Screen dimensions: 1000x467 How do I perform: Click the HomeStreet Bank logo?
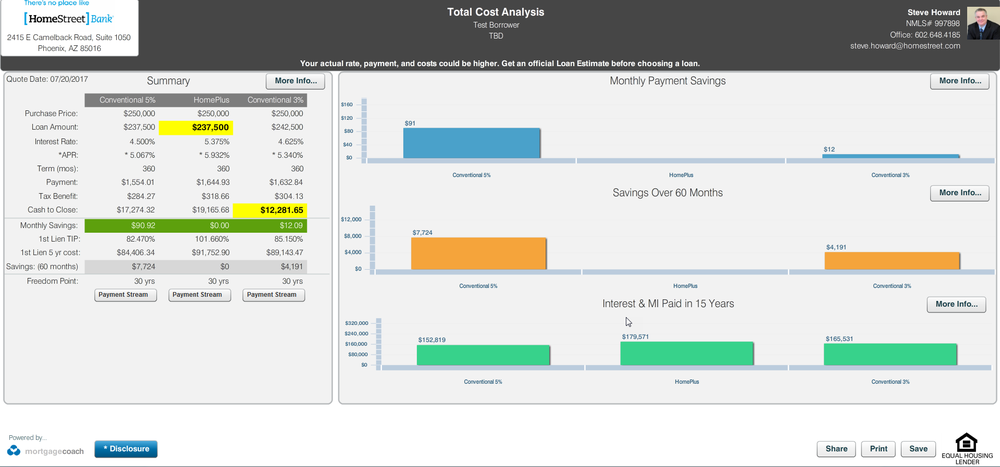pyautogui.click(x=67, y=17)
